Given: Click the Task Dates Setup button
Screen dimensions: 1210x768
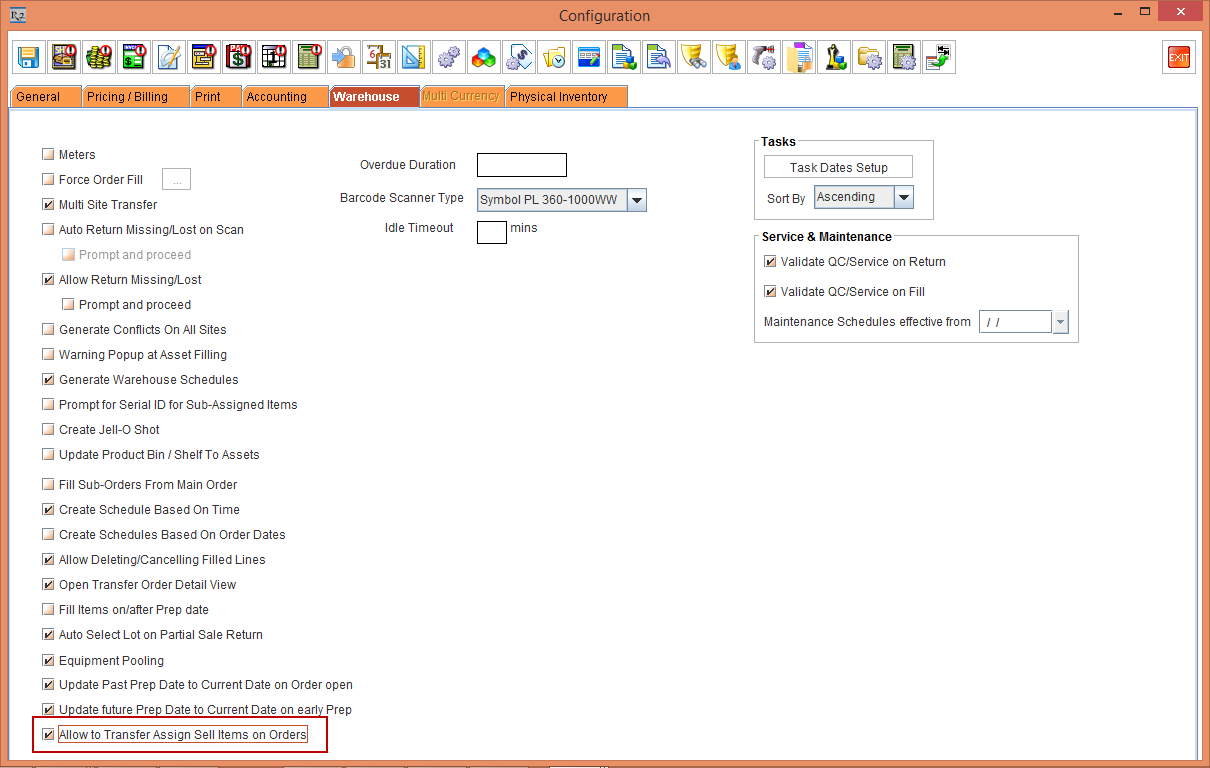Looking at the screenshot, I should click(838, 166).
